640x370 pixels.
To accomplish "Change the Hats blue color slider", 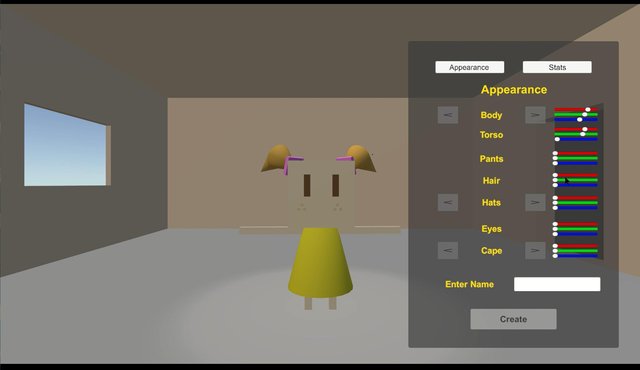I will (576, 208).
